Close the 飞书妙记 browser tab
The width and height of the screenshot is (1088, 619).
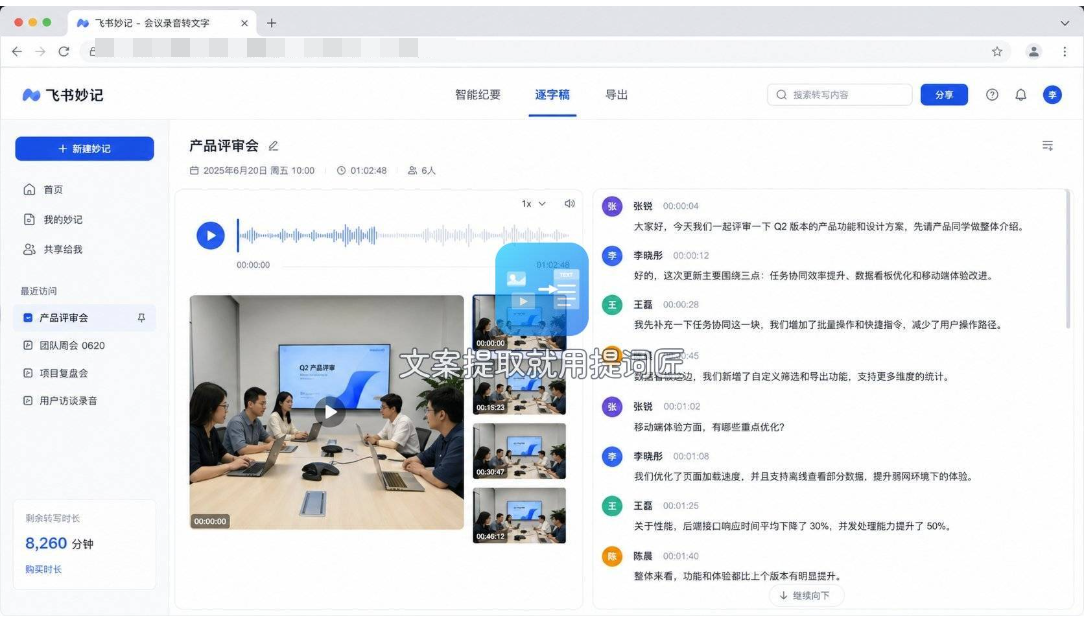tap(244, 23)
